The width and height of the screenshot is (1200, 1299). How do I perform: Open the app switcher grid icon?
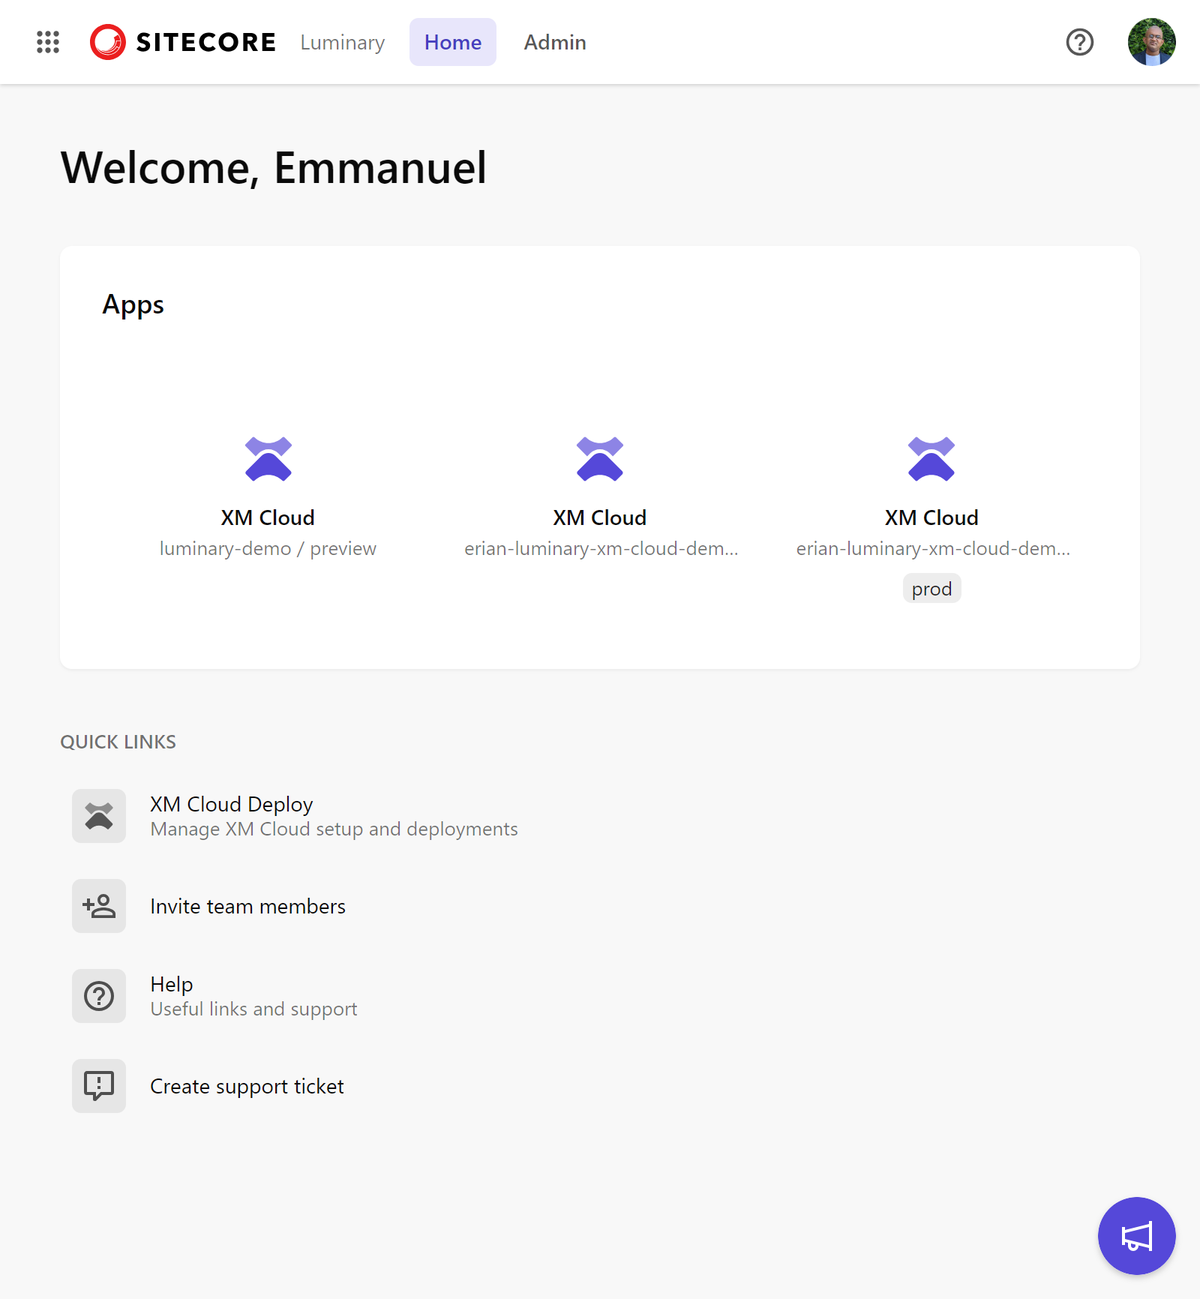(x=47, y=42)
